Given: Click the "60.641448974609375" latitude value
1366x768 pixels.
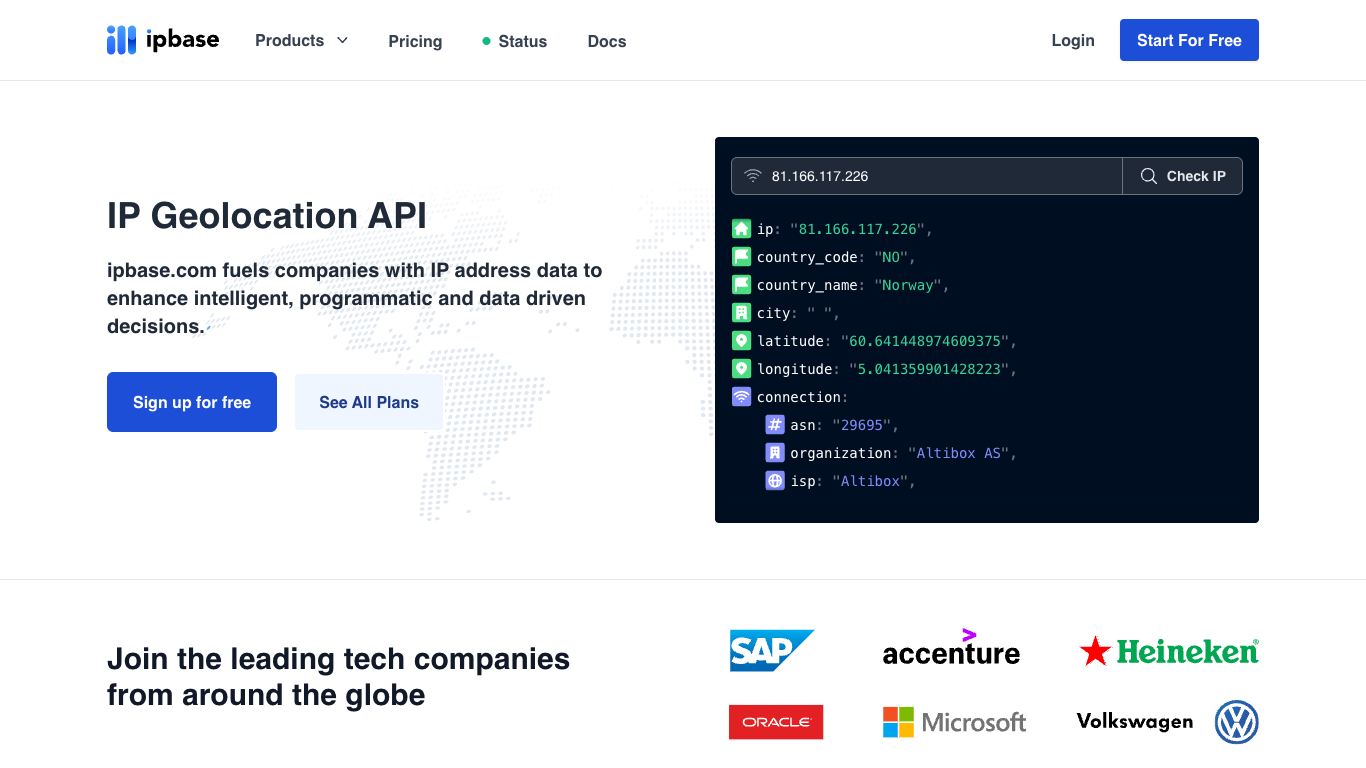Looking at the screenshot, I should click(924, 341).
